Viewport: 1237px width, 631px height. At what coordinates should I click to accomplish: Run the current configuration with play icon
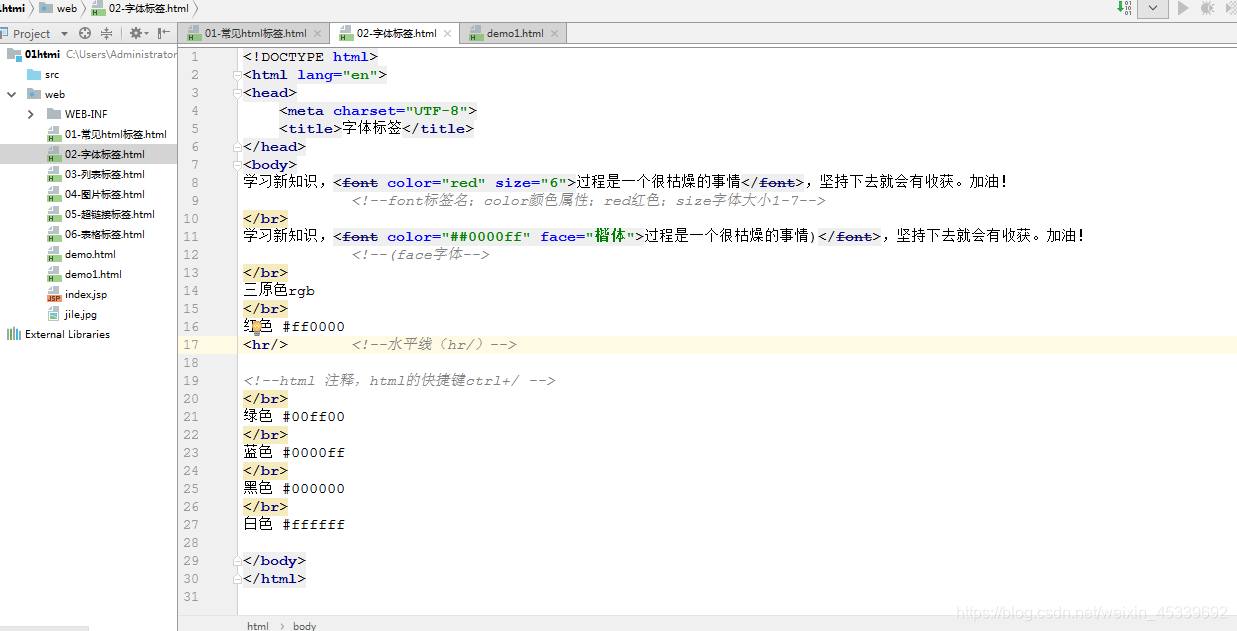pos(1182,10)
